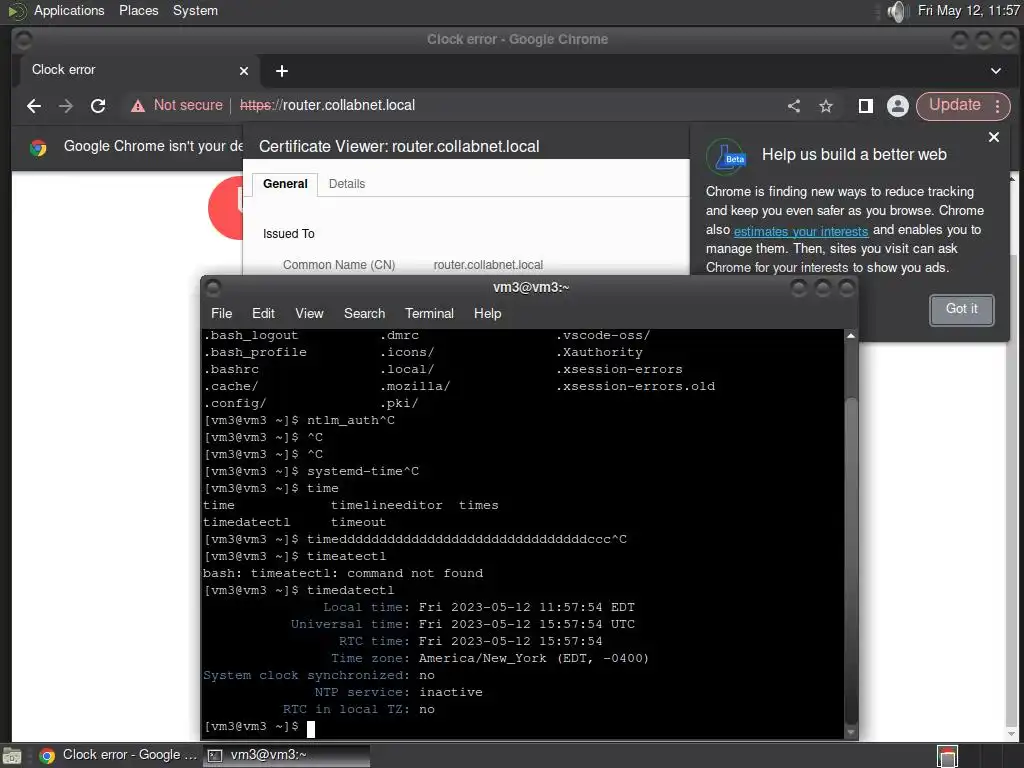Image resolution: width=1024 pixels, height=768 pixels.
Task: Open the Terminal menu in terminal menubar
Action: click(429, 313)
